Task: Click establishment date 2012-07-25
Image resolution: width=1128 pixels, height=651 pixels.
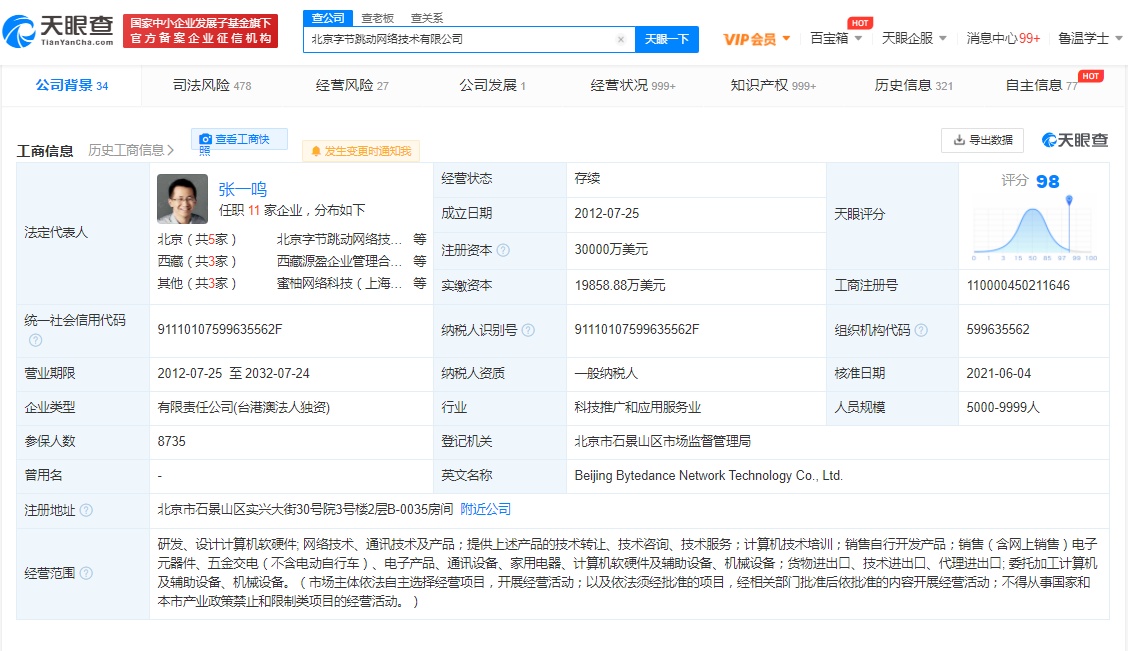Action: pyautogui.click(x=606, y=214)
